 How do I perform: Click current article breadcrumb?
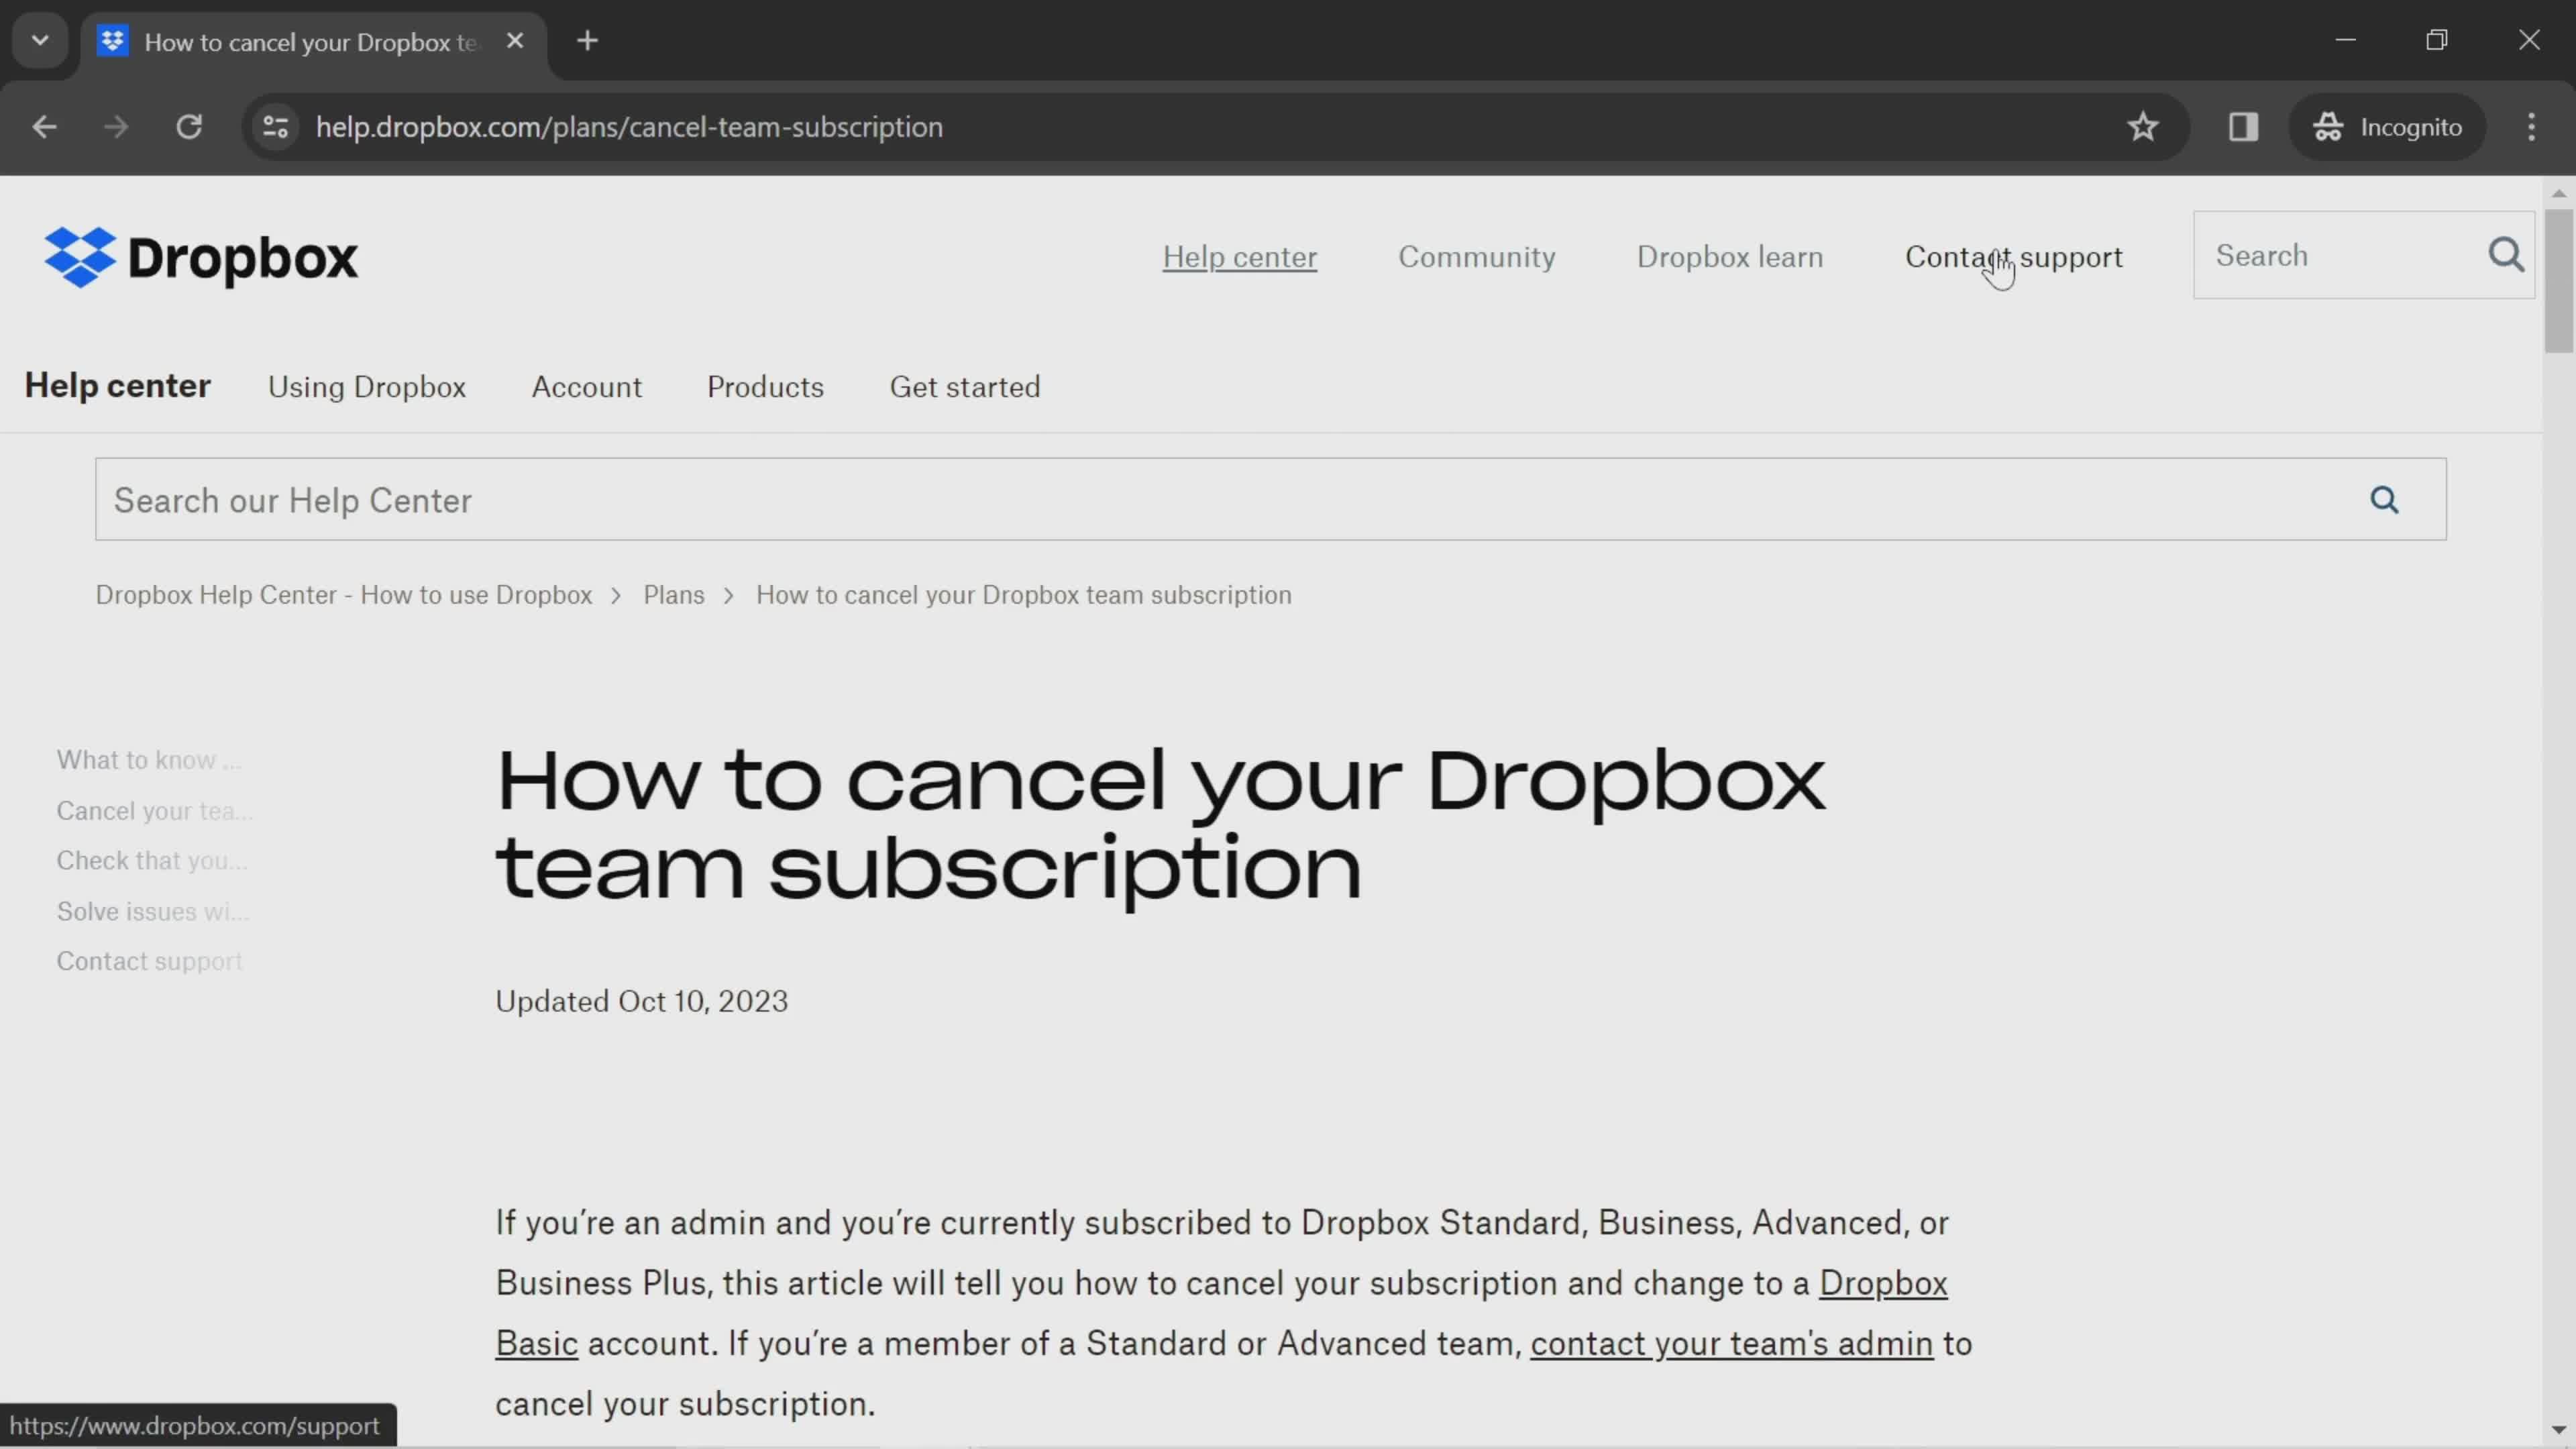pos(1024,595)
